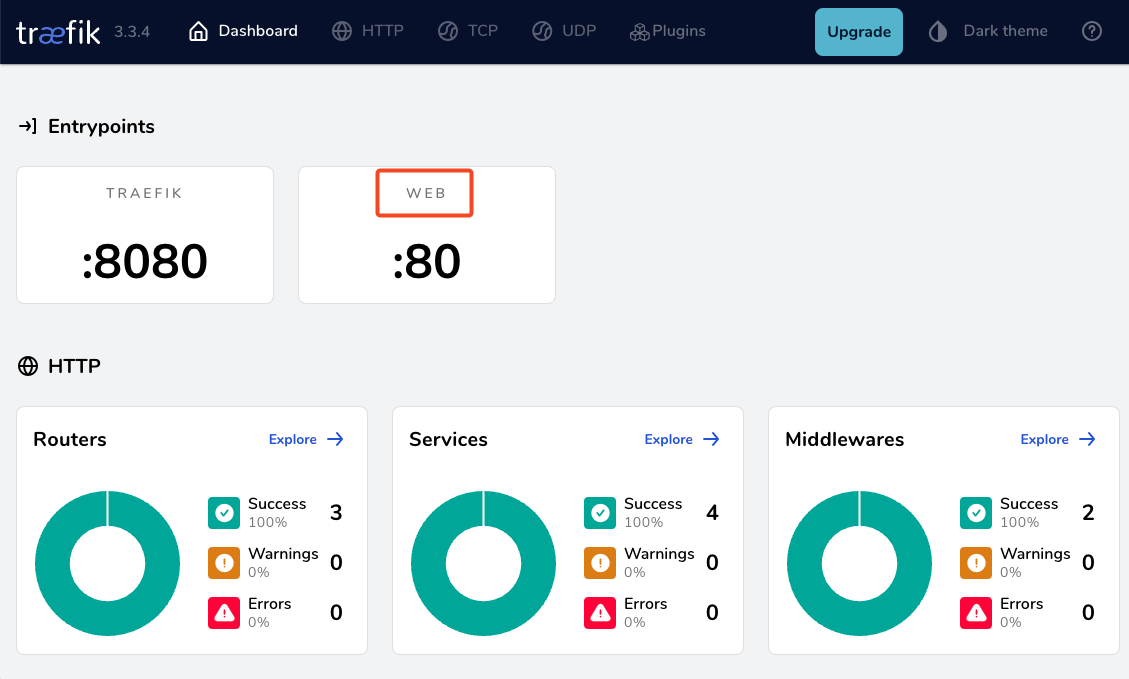The width and height of the screenshot is (1129, 679).
Task: Toggle Dark theme
Action: click(x=987, y=31)
